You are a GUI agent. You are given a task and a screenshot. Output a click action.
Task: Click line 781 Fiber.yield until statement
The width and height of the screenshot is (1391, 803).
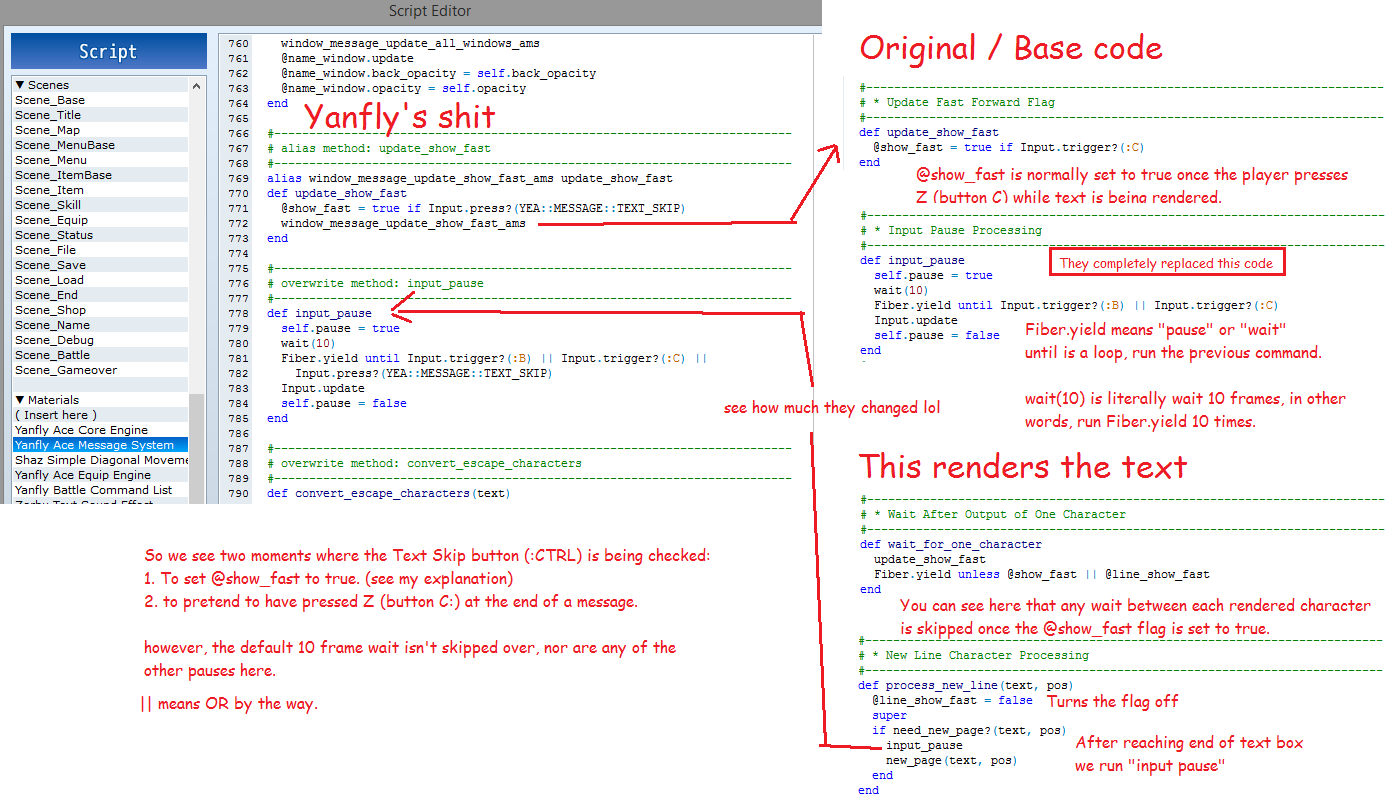(x=494, y=359)
